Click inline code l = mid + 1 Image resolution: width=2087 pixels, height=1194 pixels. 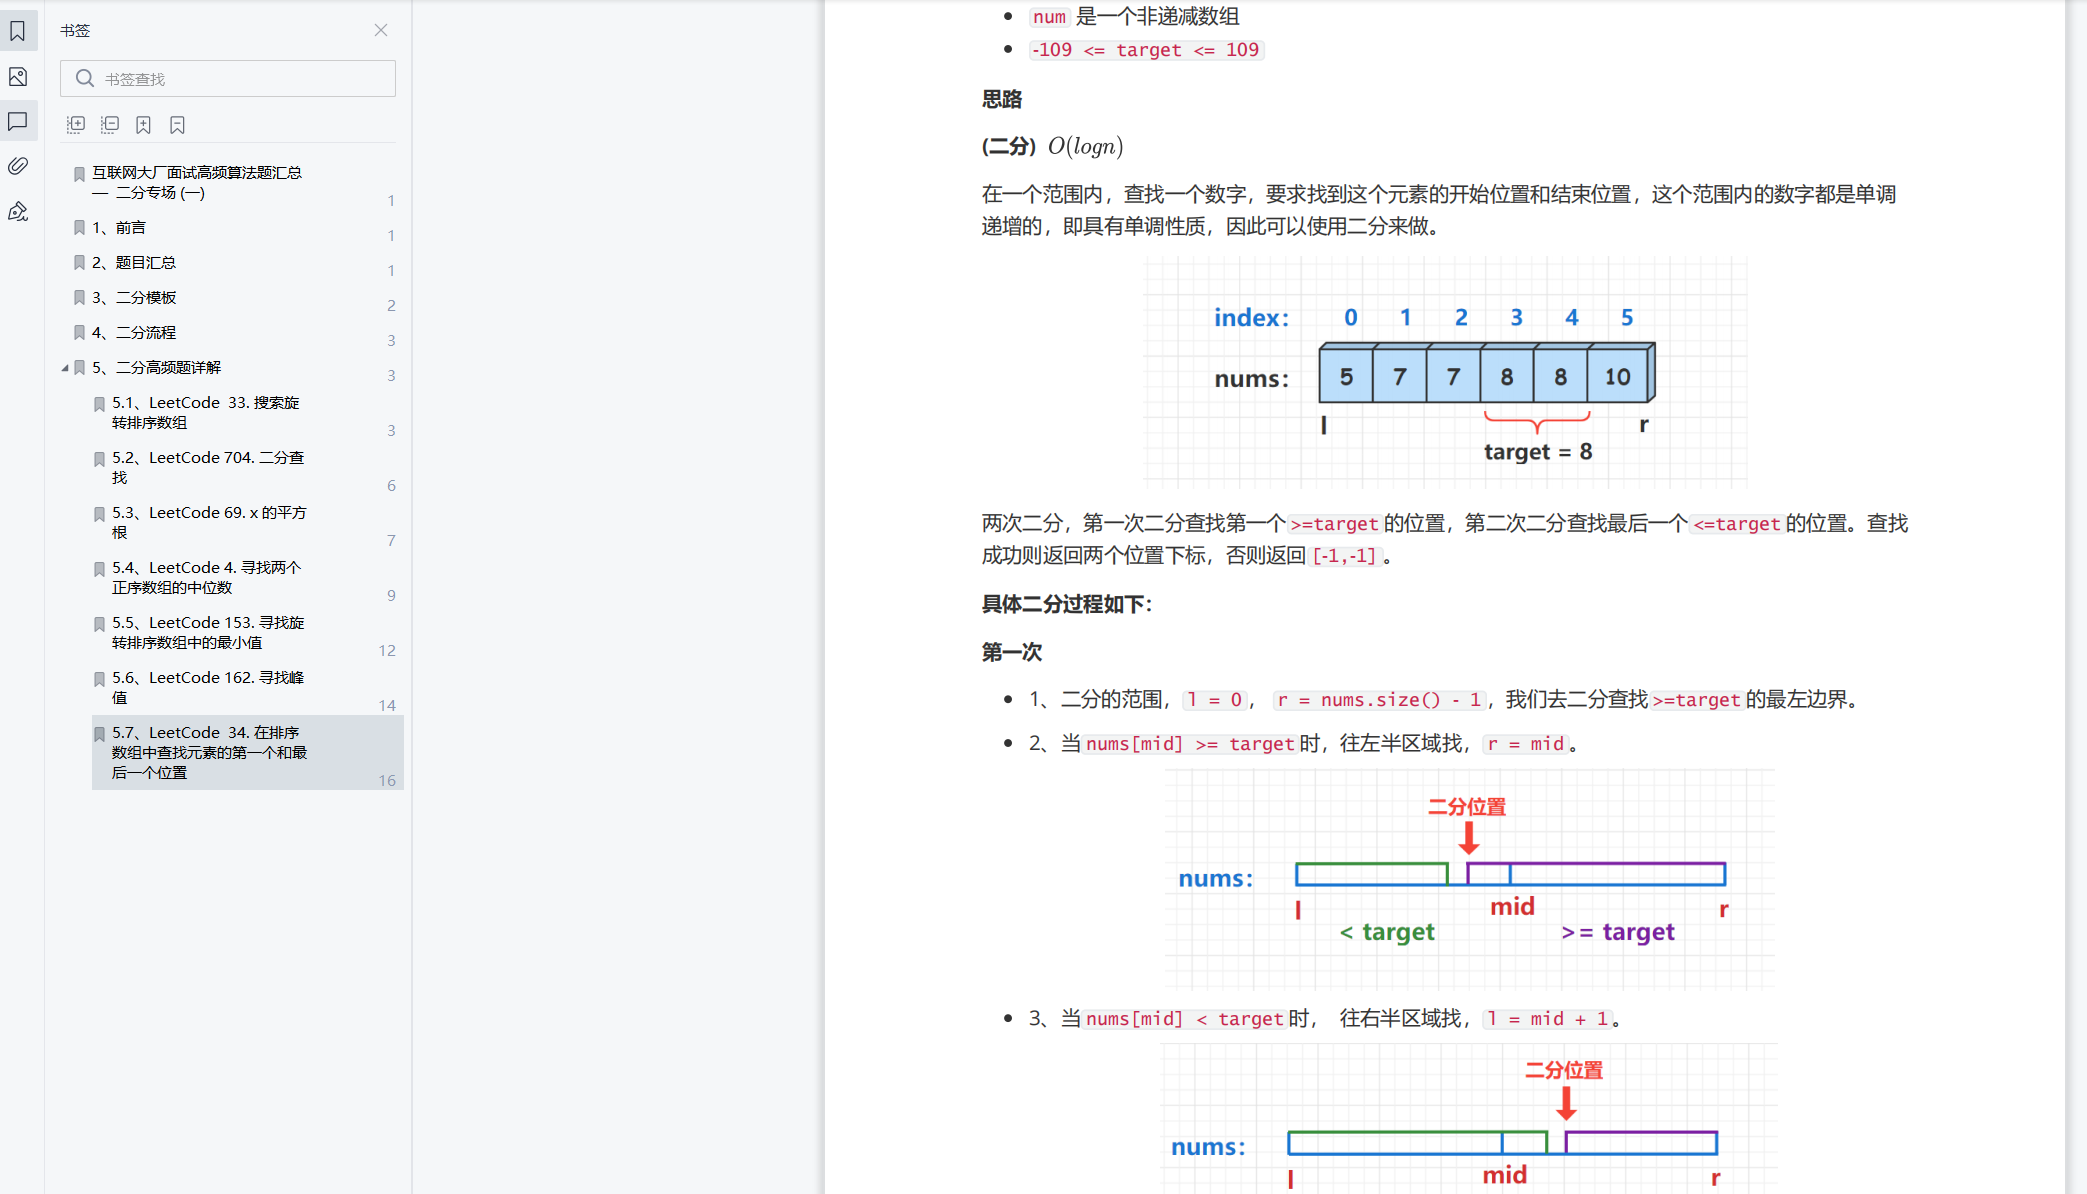pyautogui.click(x=1547, y=1019)
